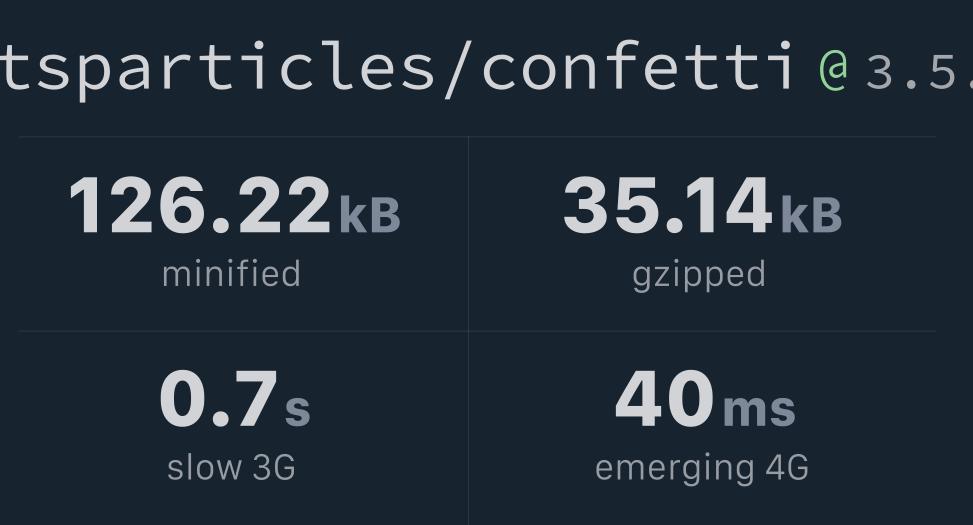This screenshot has width=973, height=525.
Task: Click the slash separator in the package name
Action: coord(458,70)
